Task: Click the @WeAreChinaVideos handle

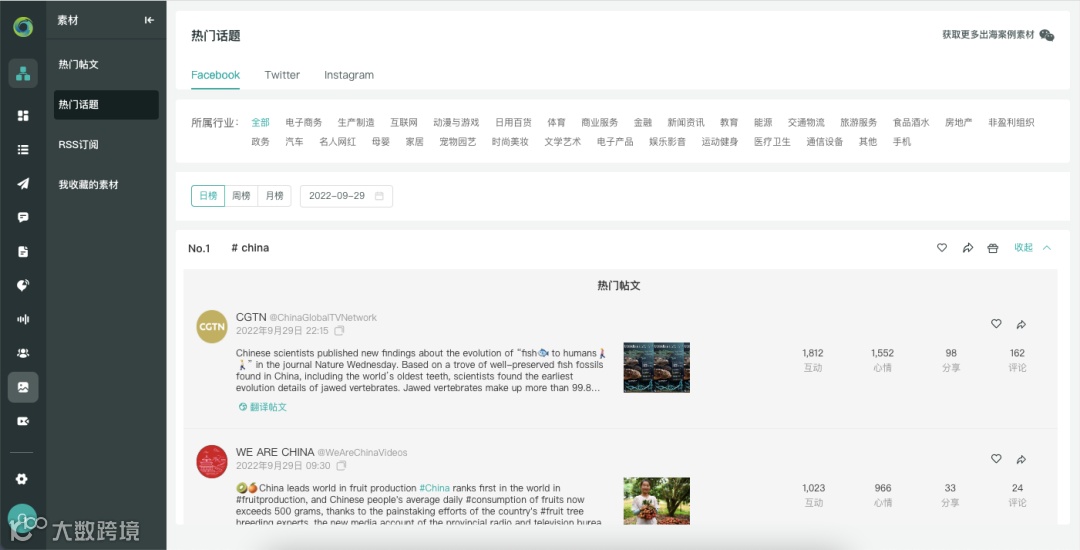Action: coord(362,452)
